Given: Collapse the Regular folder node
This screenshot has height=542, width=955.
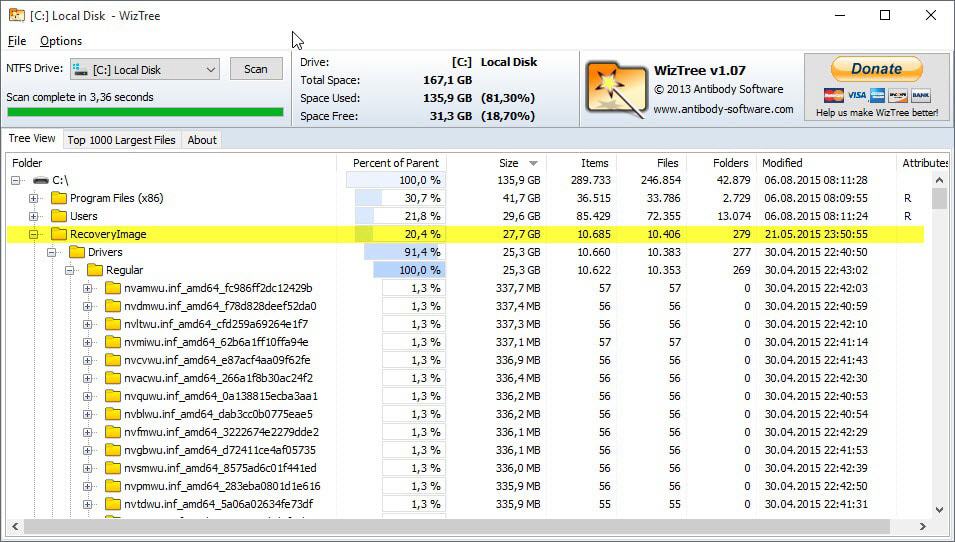Looking at the screenshot, I should point(70,270).
